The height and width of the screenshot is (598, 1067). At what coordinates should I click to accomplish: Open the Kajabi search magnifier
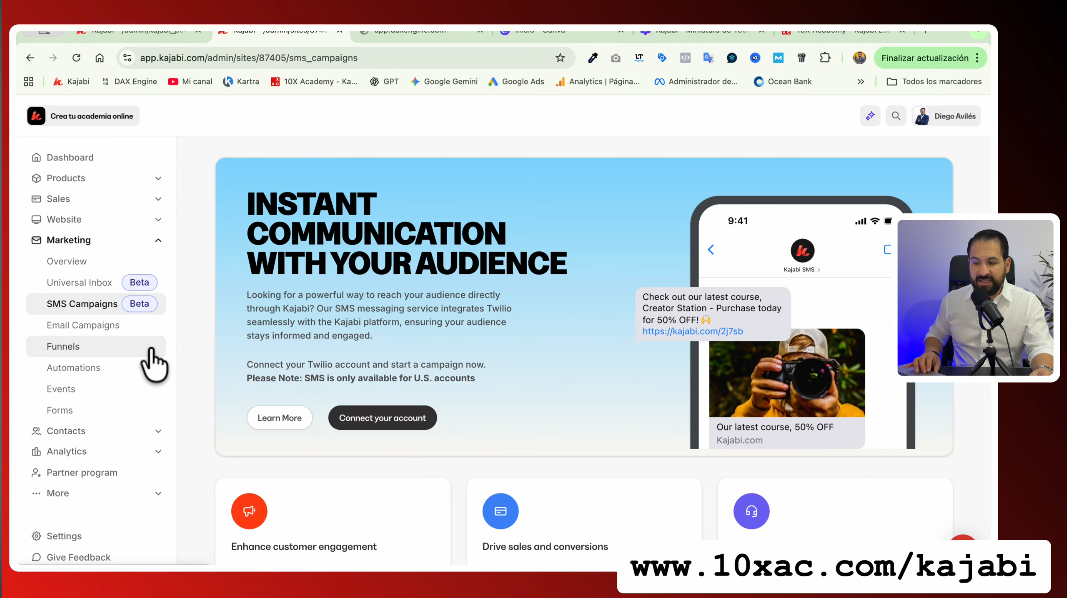[896, 116]
